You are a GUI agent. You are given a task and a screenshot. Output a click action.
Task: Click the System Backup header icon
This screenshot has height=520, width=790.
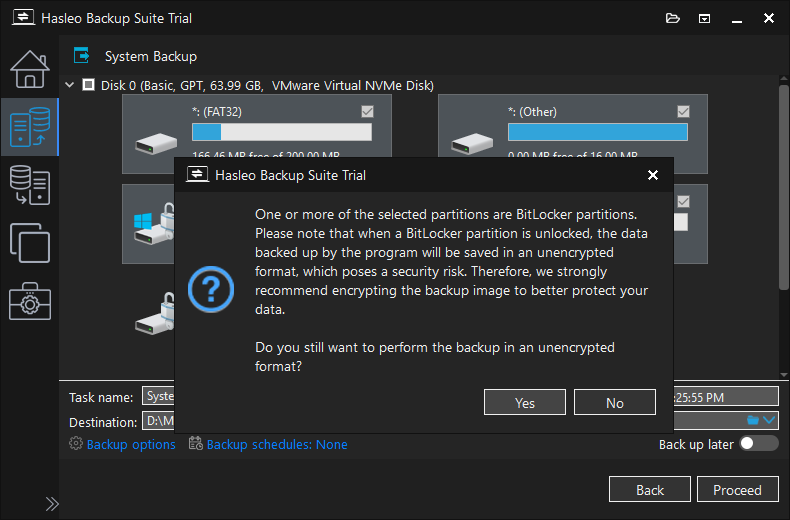(x=81, y=55)
